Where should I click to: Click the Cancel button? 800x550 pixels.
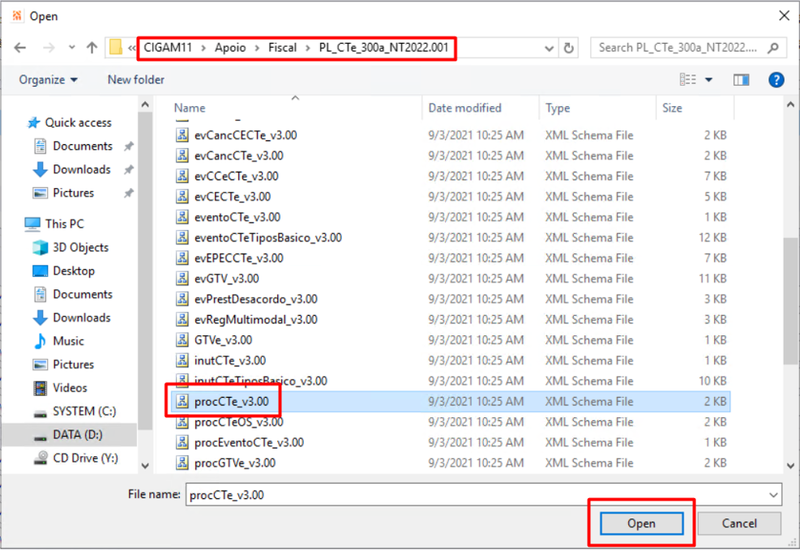tap(739, 523)
